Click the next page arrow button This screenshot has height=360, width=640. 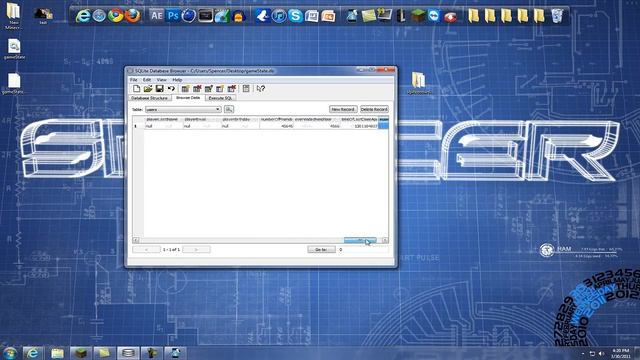click(196, 249)
